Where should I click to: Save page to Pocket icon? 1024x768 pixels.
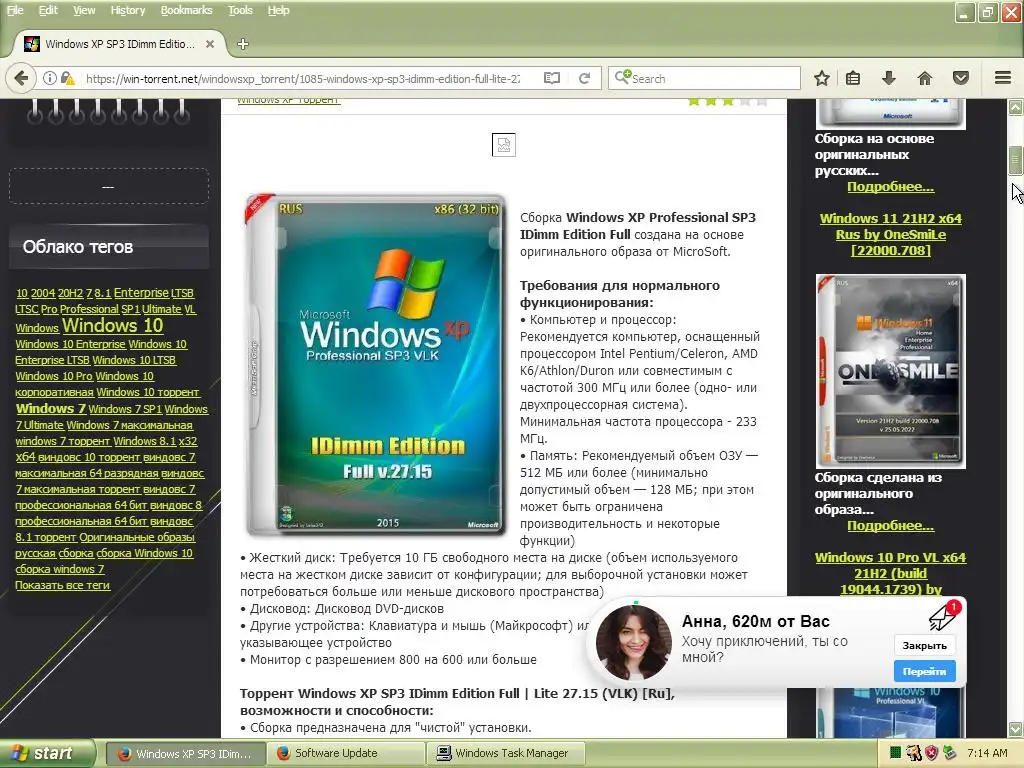961,78
